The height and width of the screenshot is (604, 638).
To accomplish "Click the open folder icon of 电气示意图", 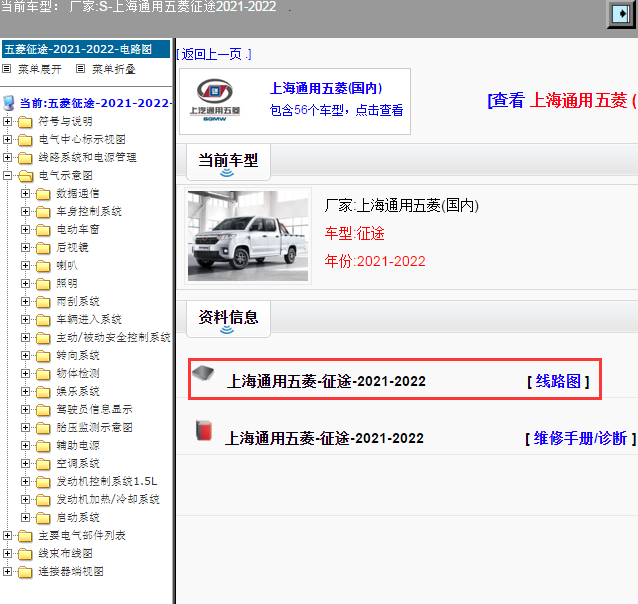I will tap(26, 176).
